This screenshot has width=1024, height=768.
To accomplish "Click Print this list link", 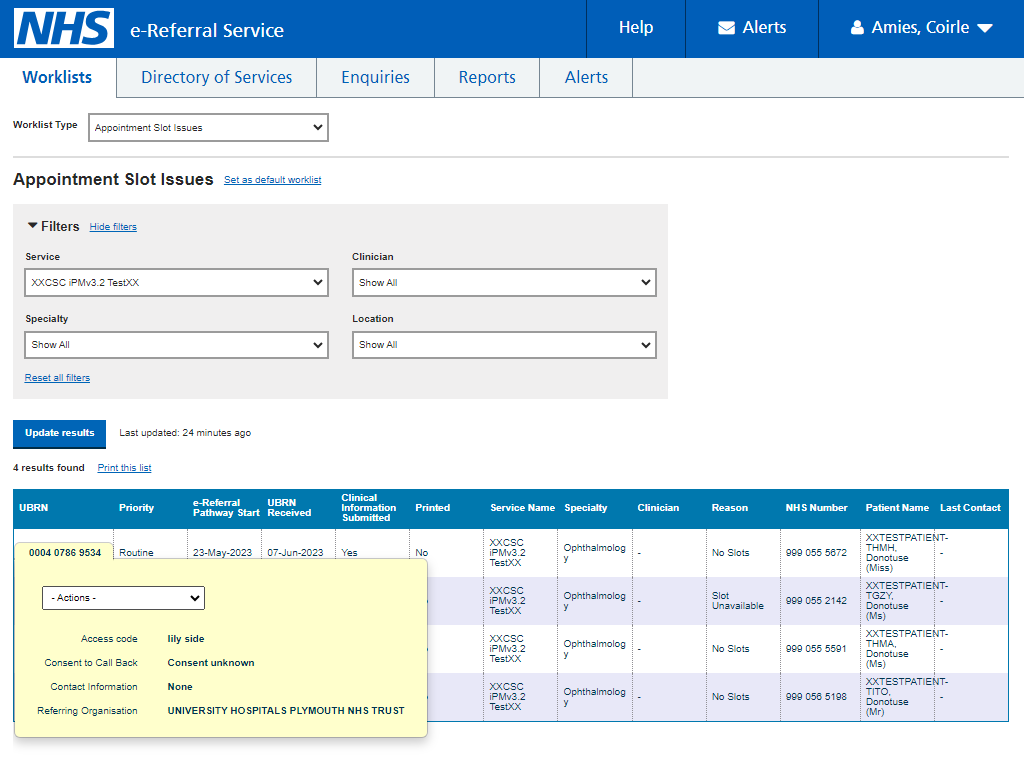I will coord(124,468).
